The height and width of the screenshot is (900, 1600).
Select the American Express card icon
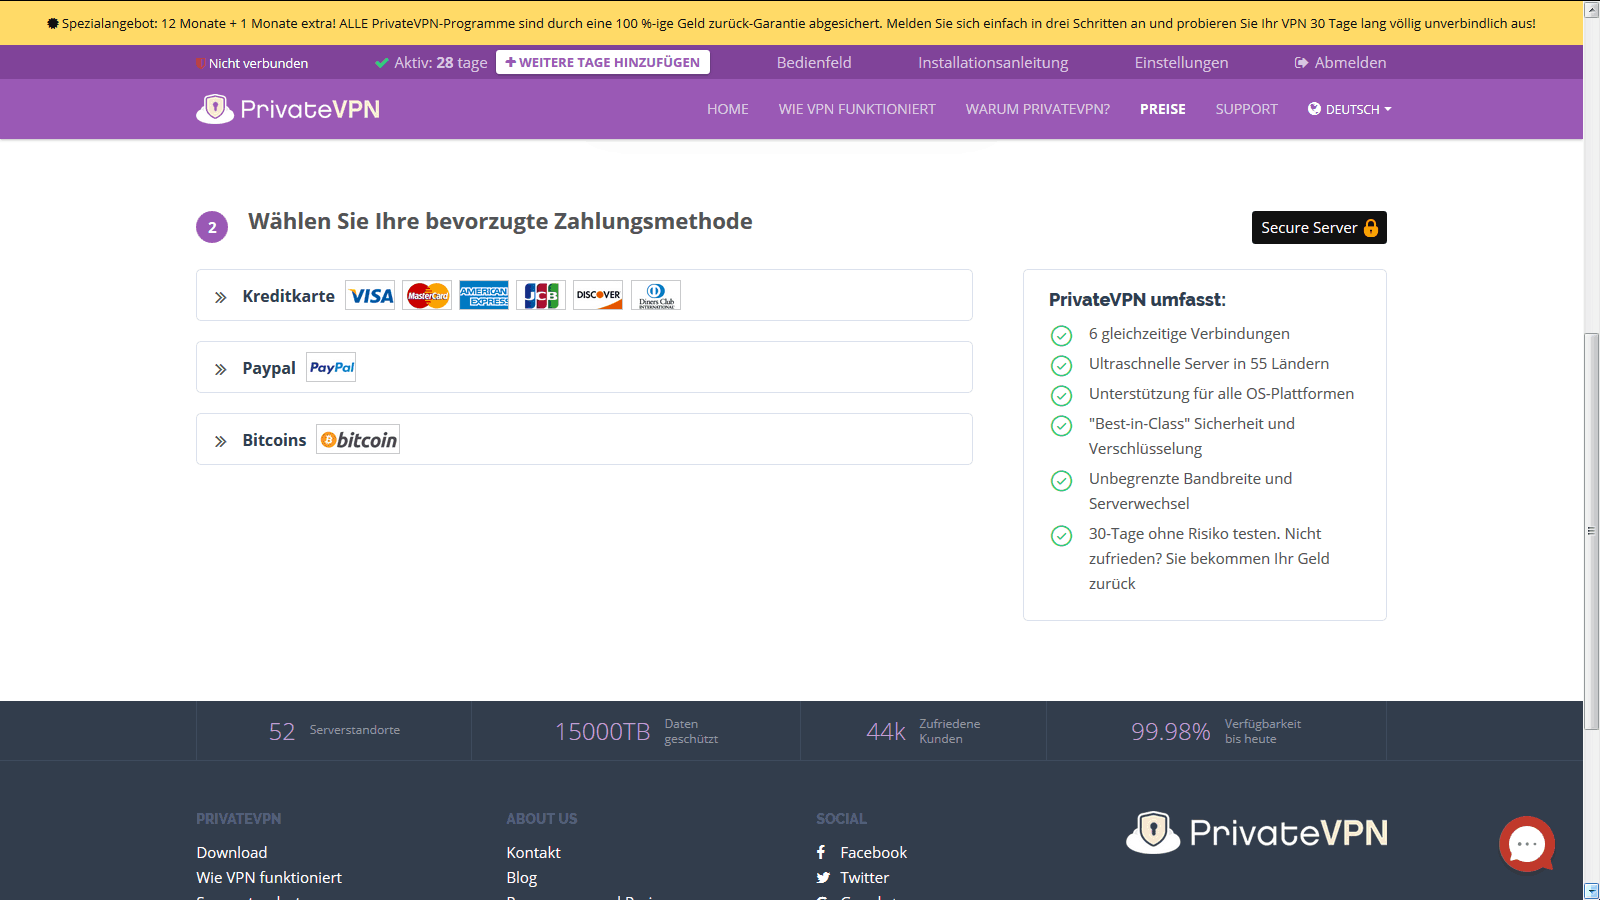484,295
